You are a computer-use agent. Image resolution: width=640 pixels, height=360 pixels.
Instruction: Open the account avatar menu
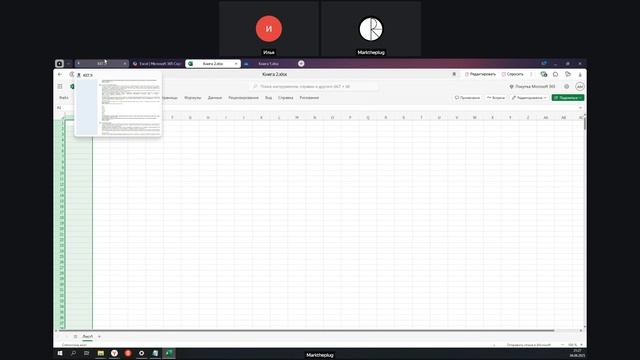(579, 87)
